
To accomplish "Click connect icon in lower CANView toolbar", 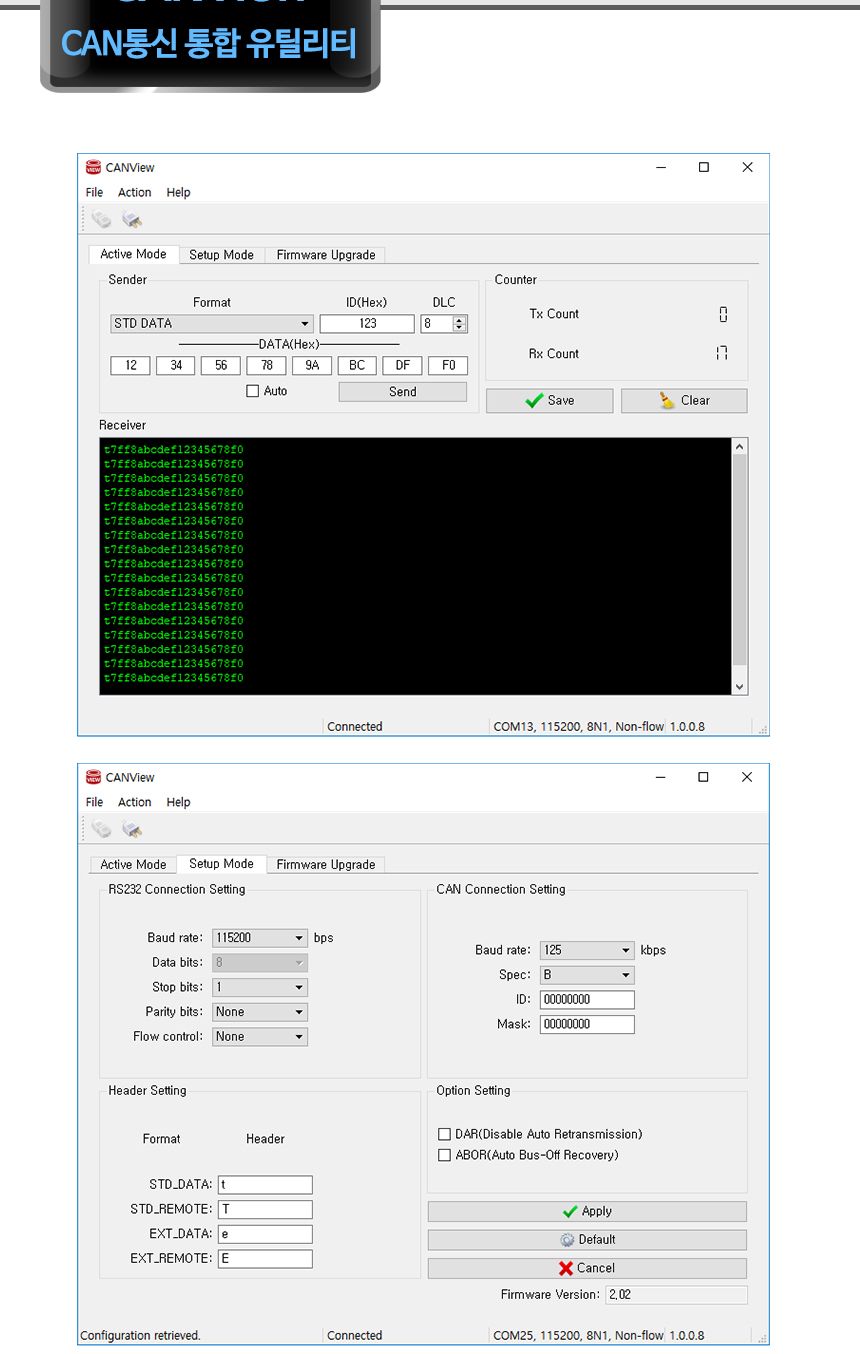I will coord(101,829).
